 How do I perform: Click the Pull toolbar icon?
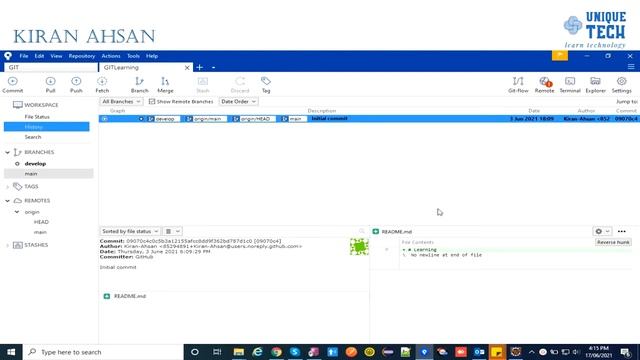[x=50, y=85]
